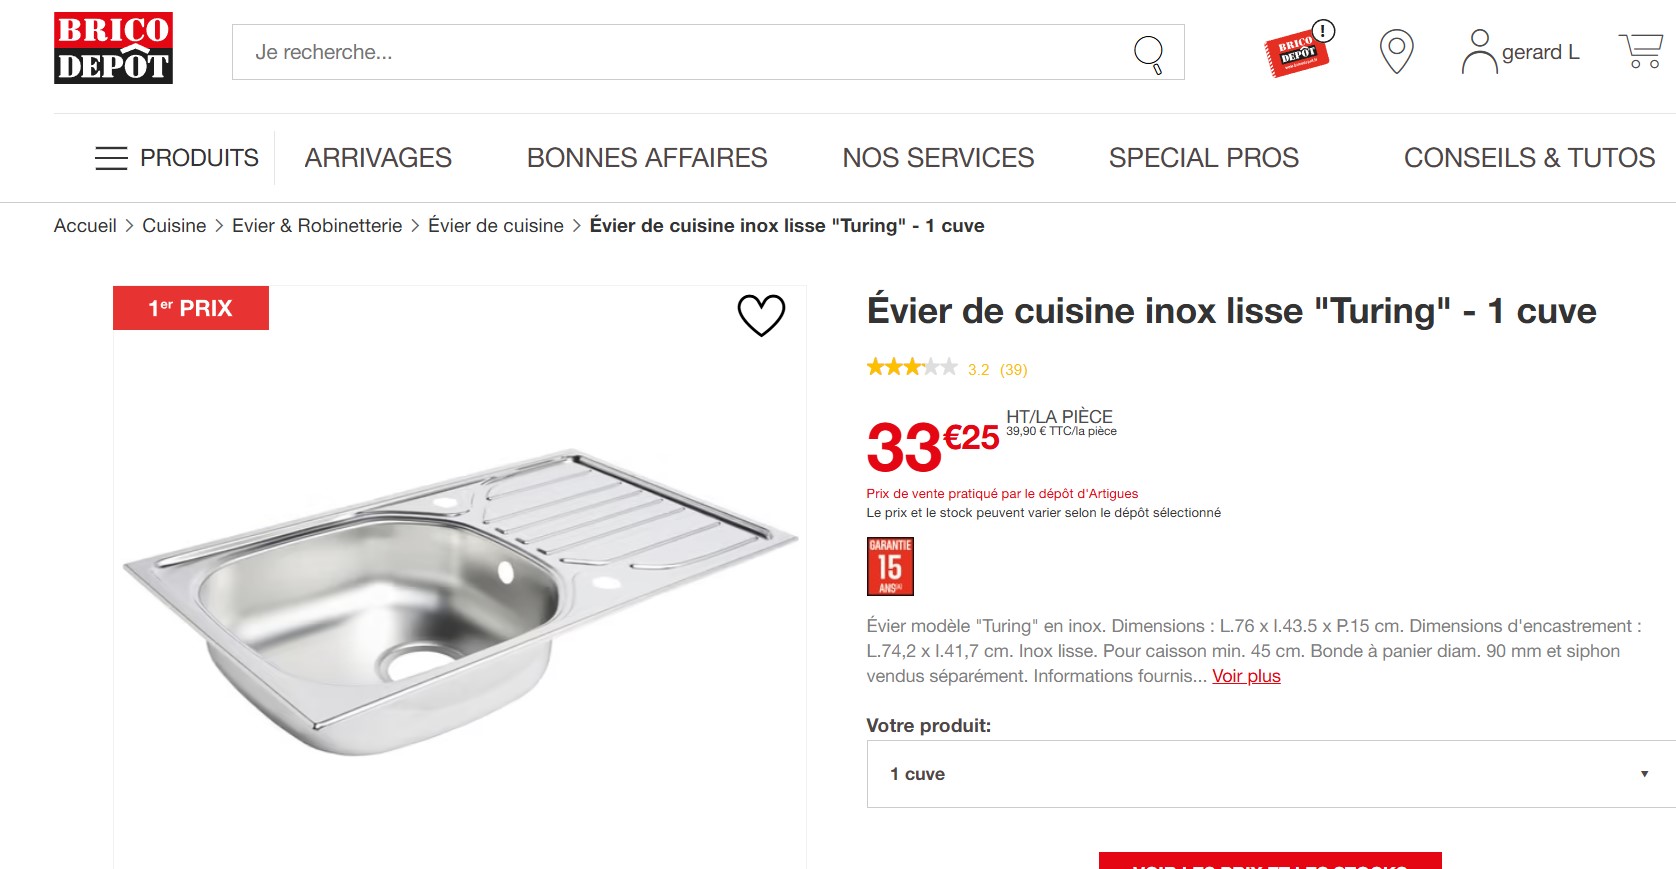This screenshot has width=1676, height=869.
Task: Open the CONSEILS & TUTOS menu
Action: click(x=1529, y=158)
